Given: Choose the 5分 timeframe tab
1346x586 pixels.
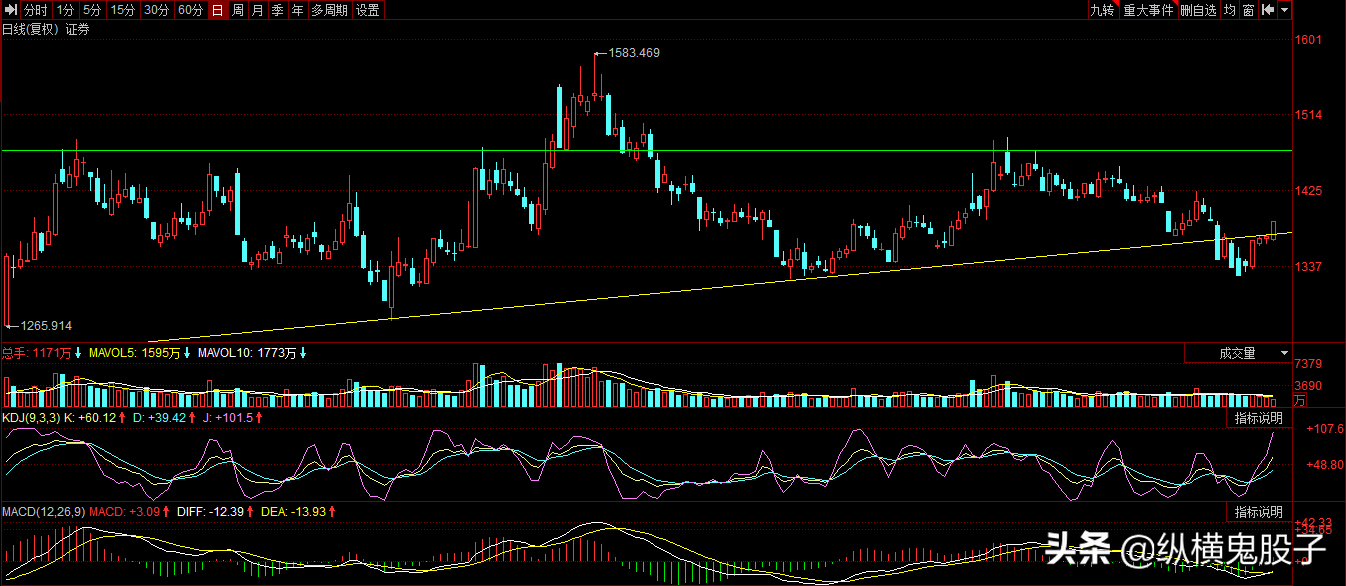Looking at the screenshot, I should pyautogui.click(x=92, y=10).
